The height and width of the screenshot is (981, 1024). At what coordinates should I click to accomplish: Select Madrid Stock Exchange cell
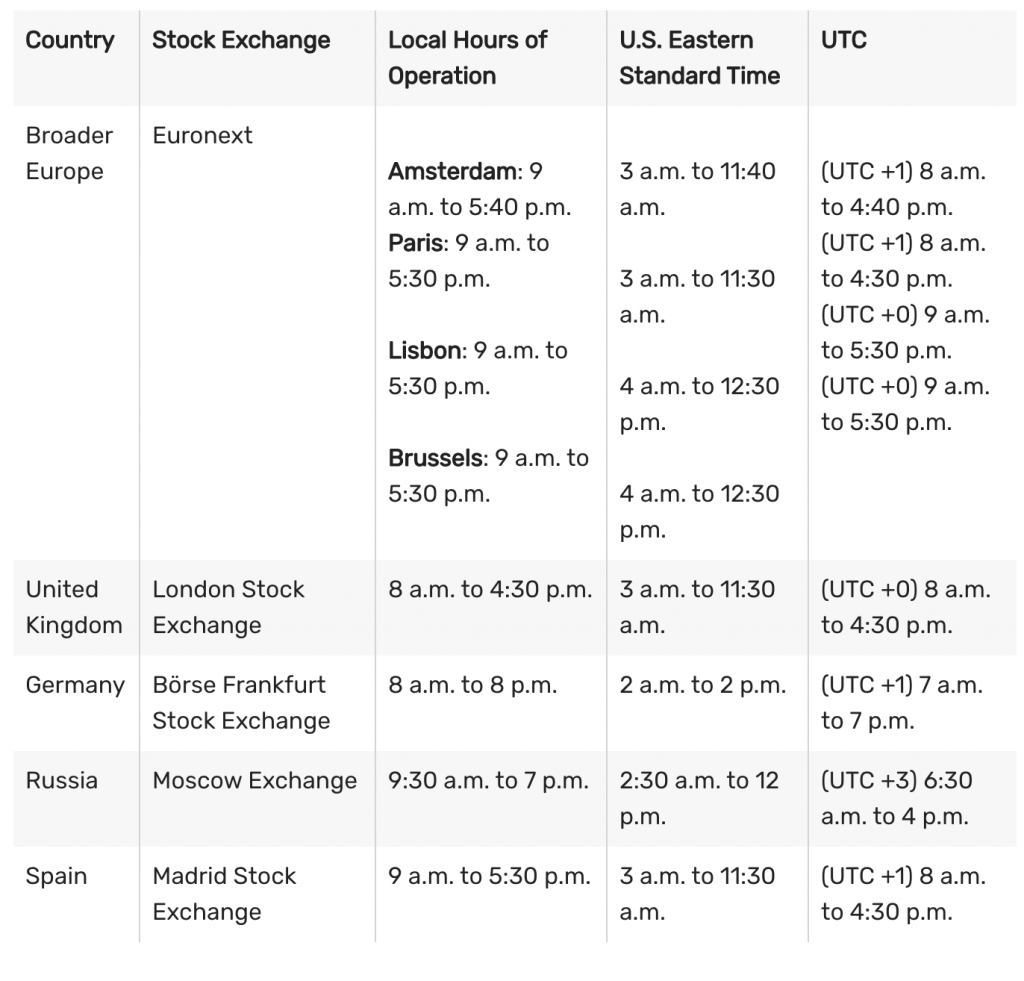(224, 894)
